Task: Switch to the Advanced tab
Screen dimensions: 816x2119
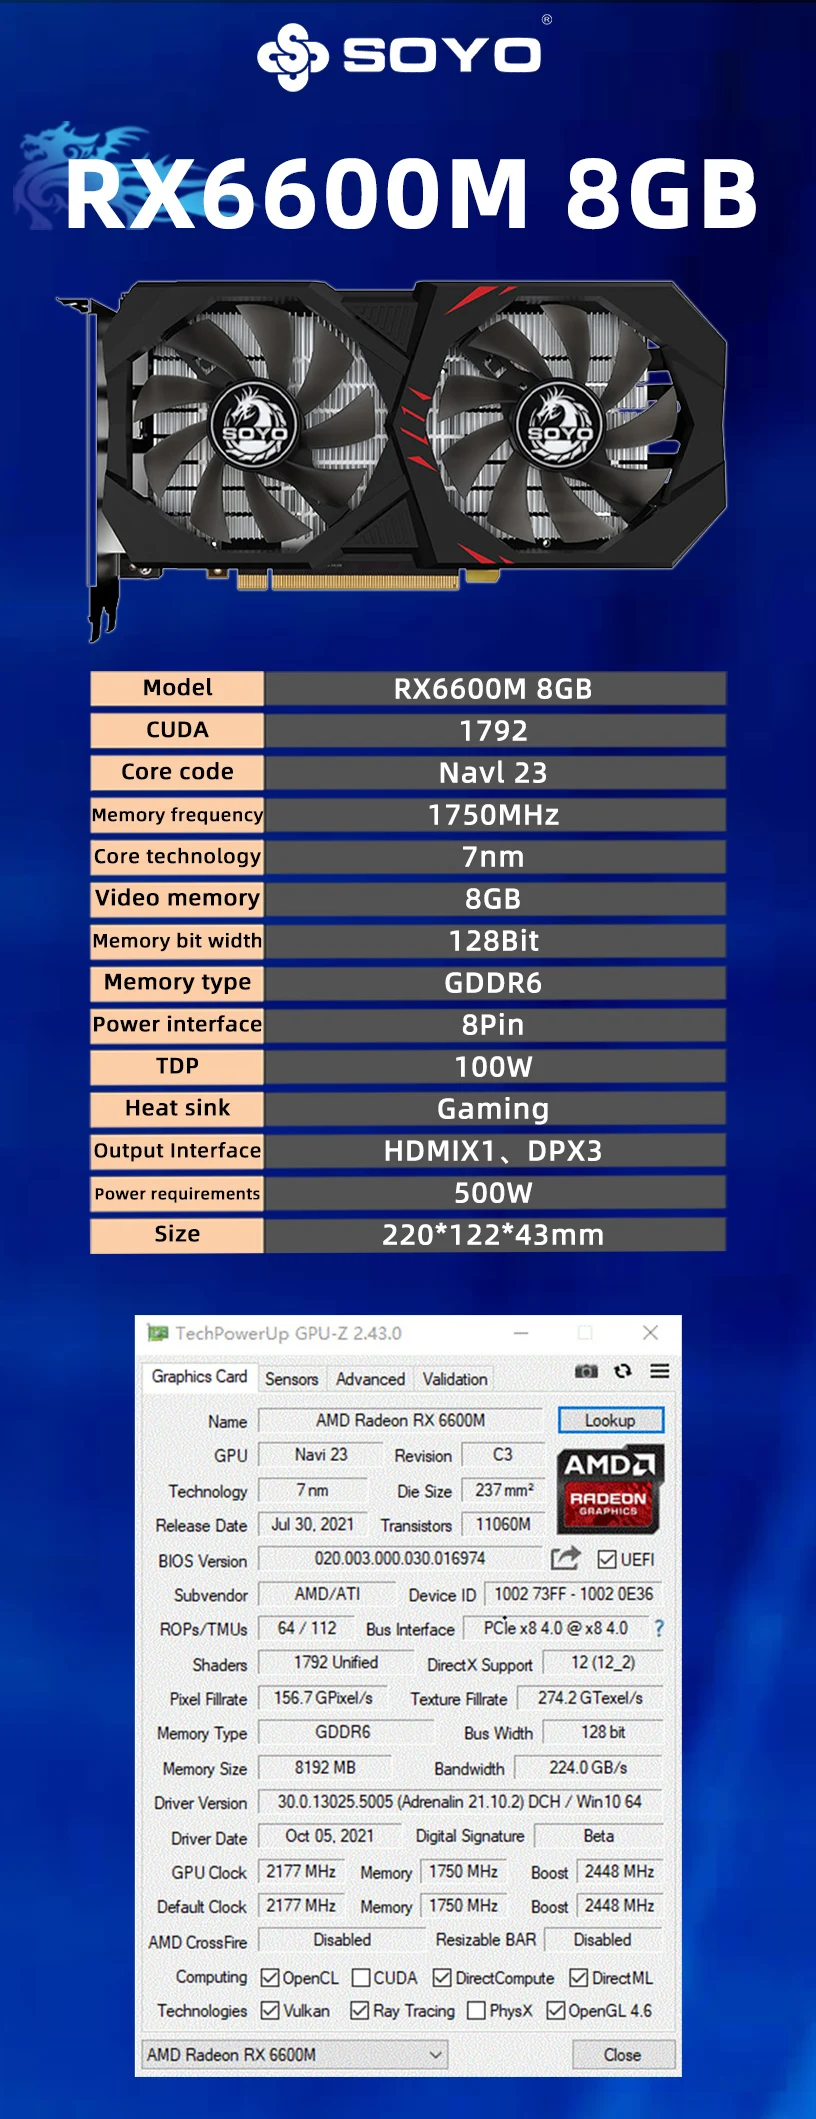Action: pyautogui.click(x=370, y=1379)
